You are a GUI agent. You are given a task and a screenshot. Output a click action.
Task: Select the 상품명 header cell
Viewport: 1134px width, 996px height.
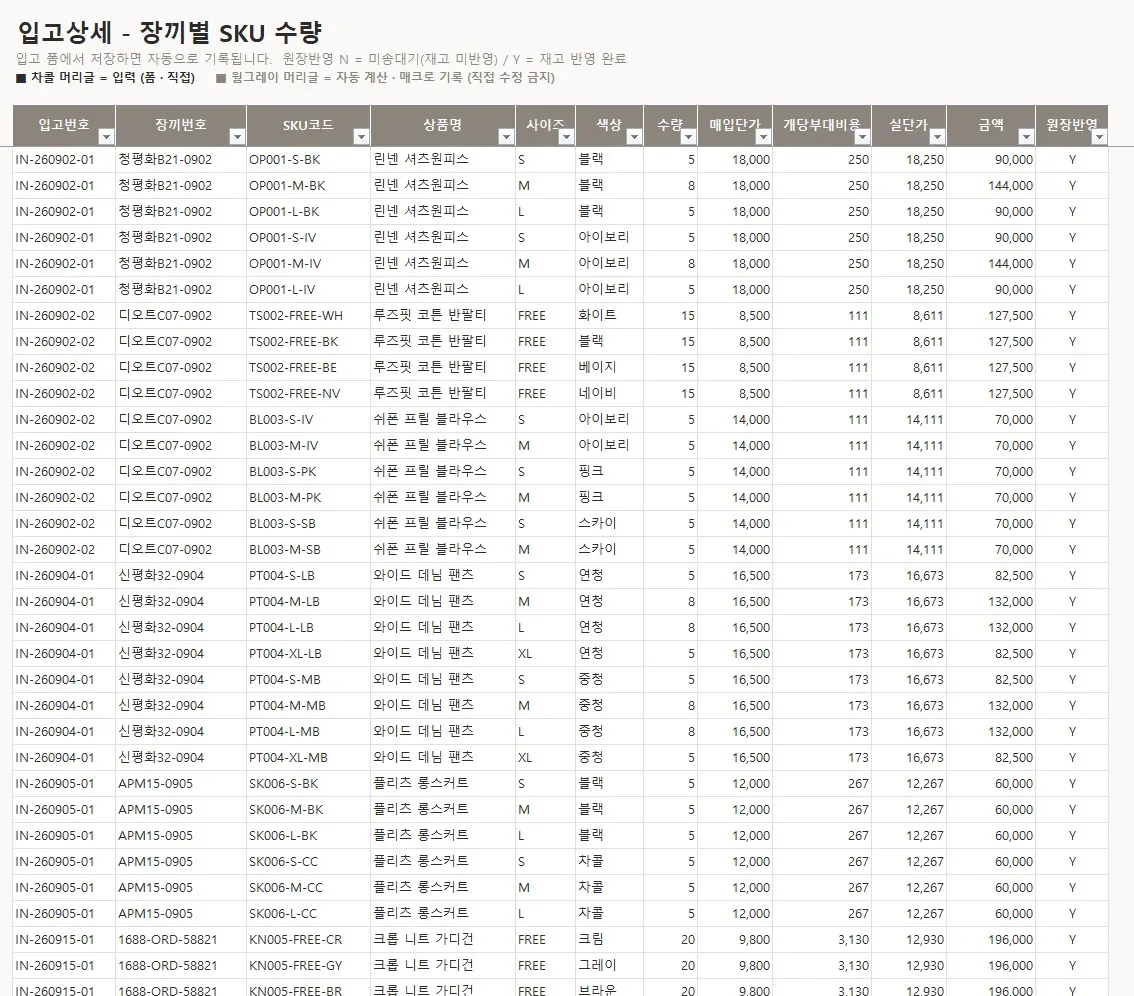(443, 125)
